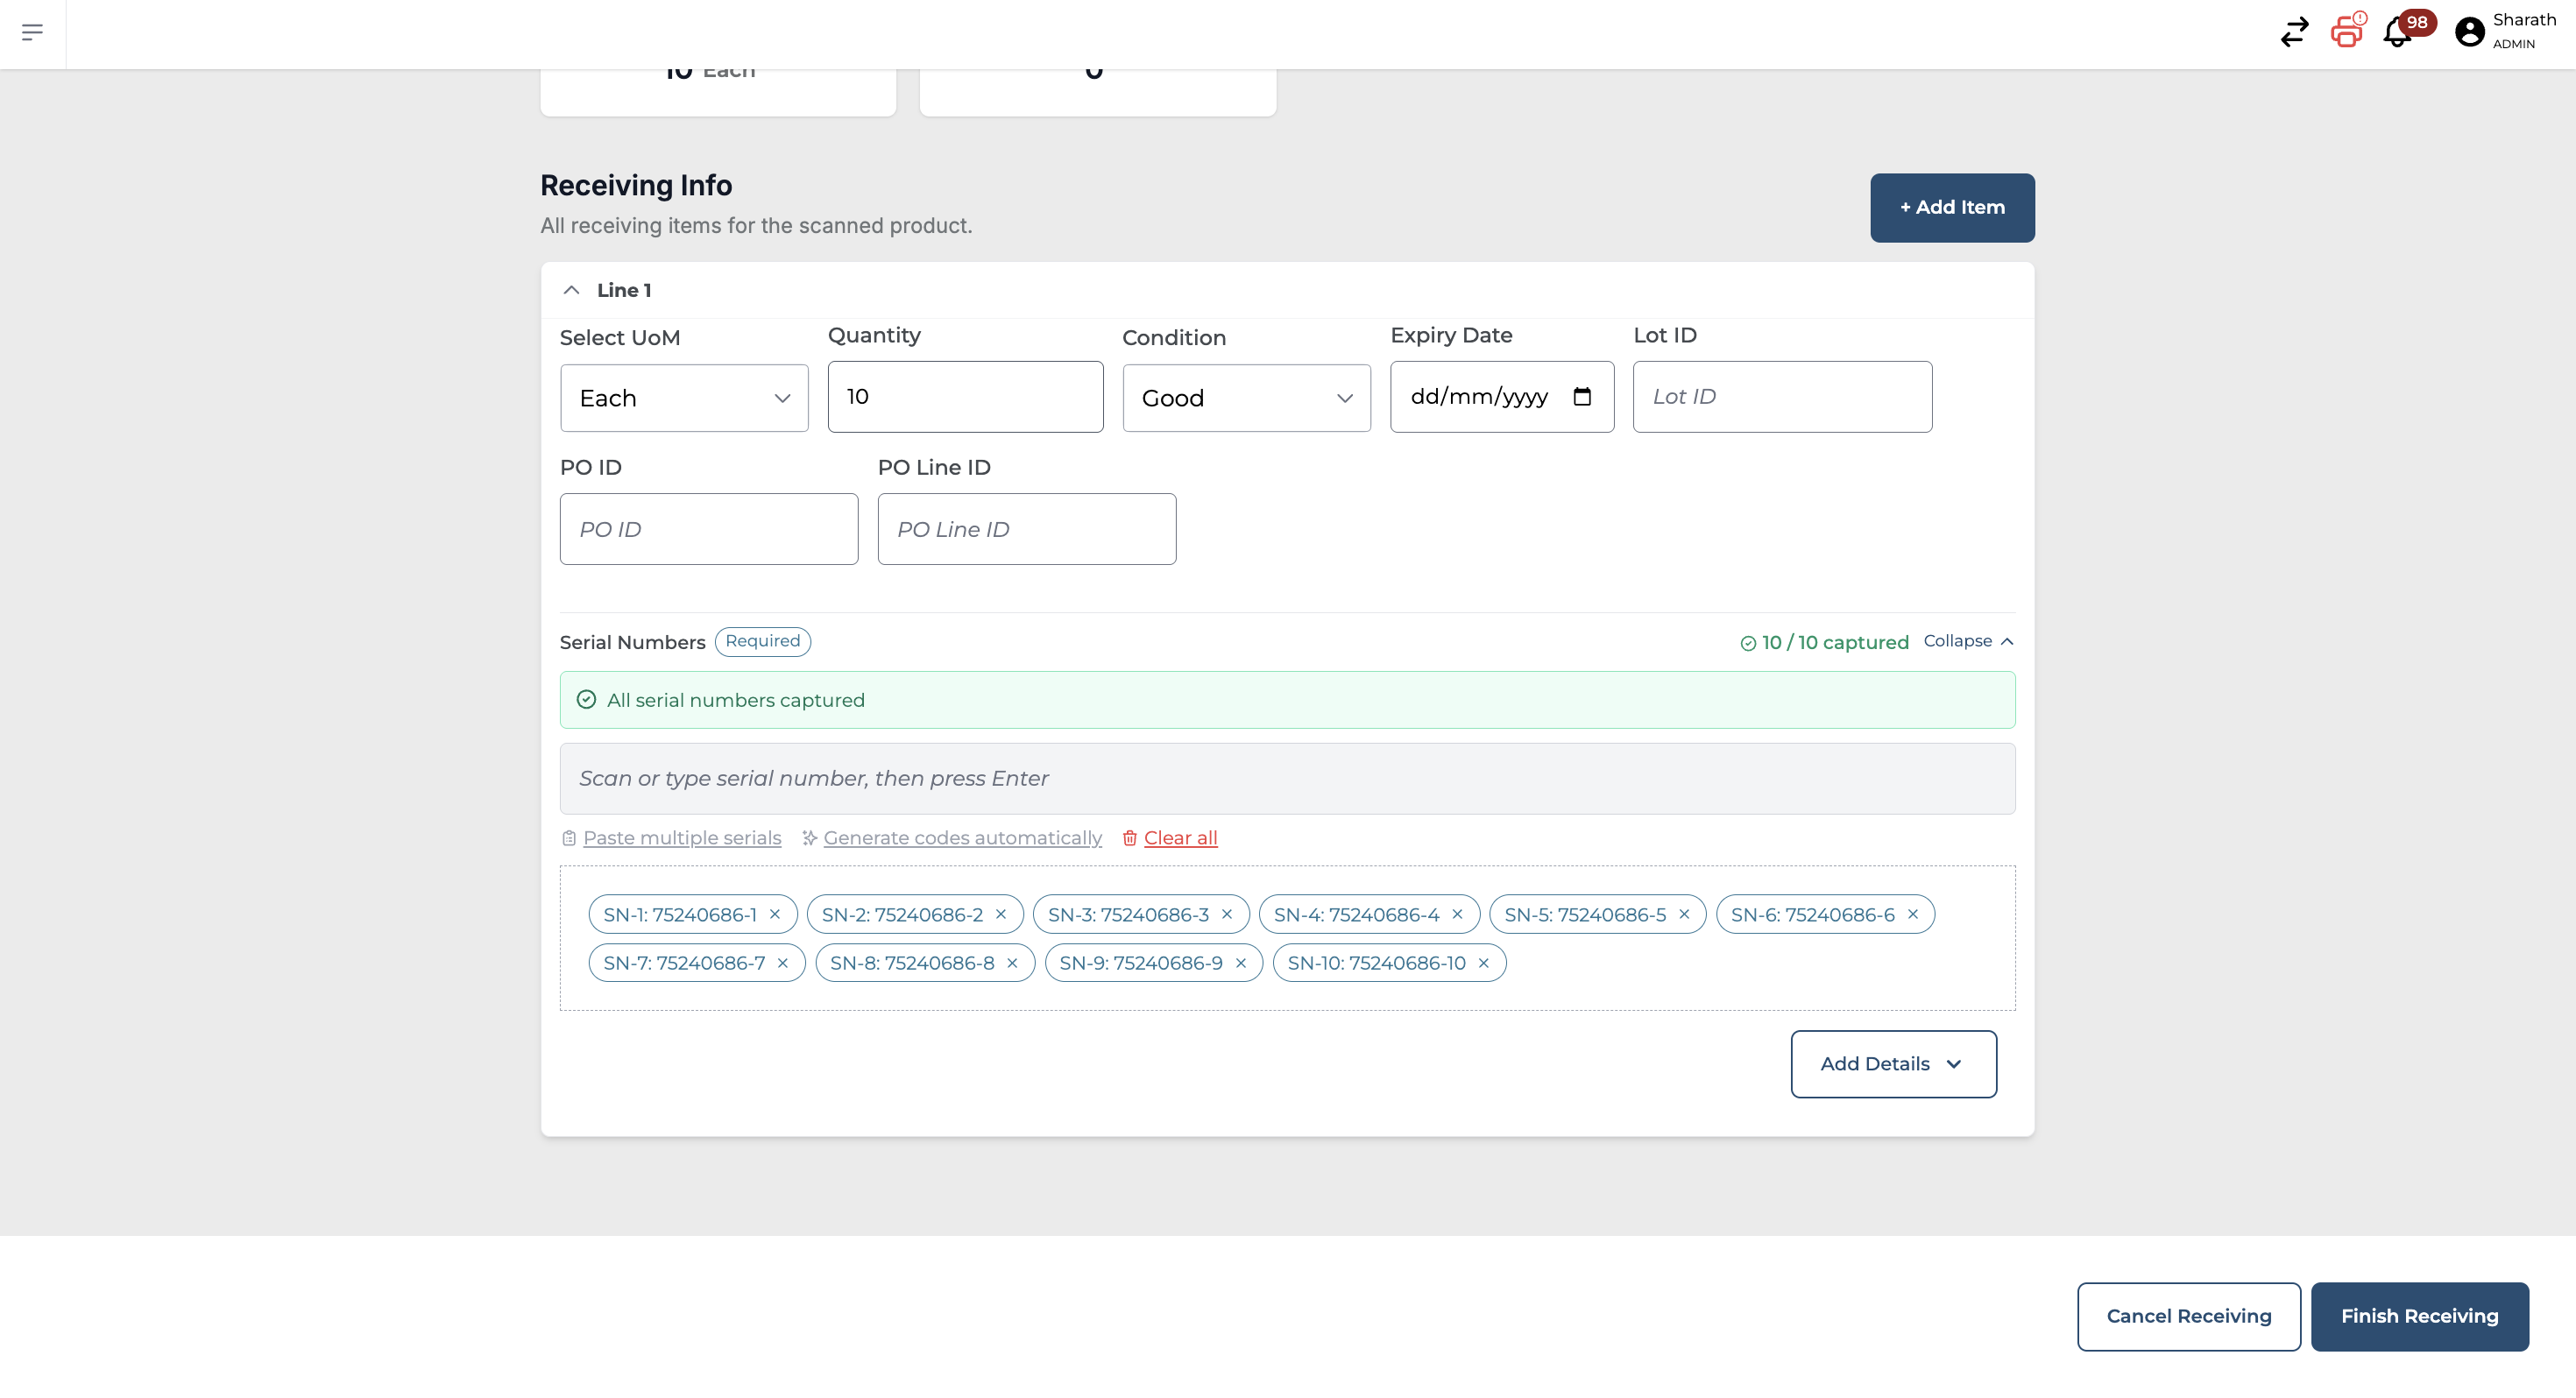Remove serial SN-1: 75240686-1
Screen dimensions: 2576x1398
tap(774, 914)
